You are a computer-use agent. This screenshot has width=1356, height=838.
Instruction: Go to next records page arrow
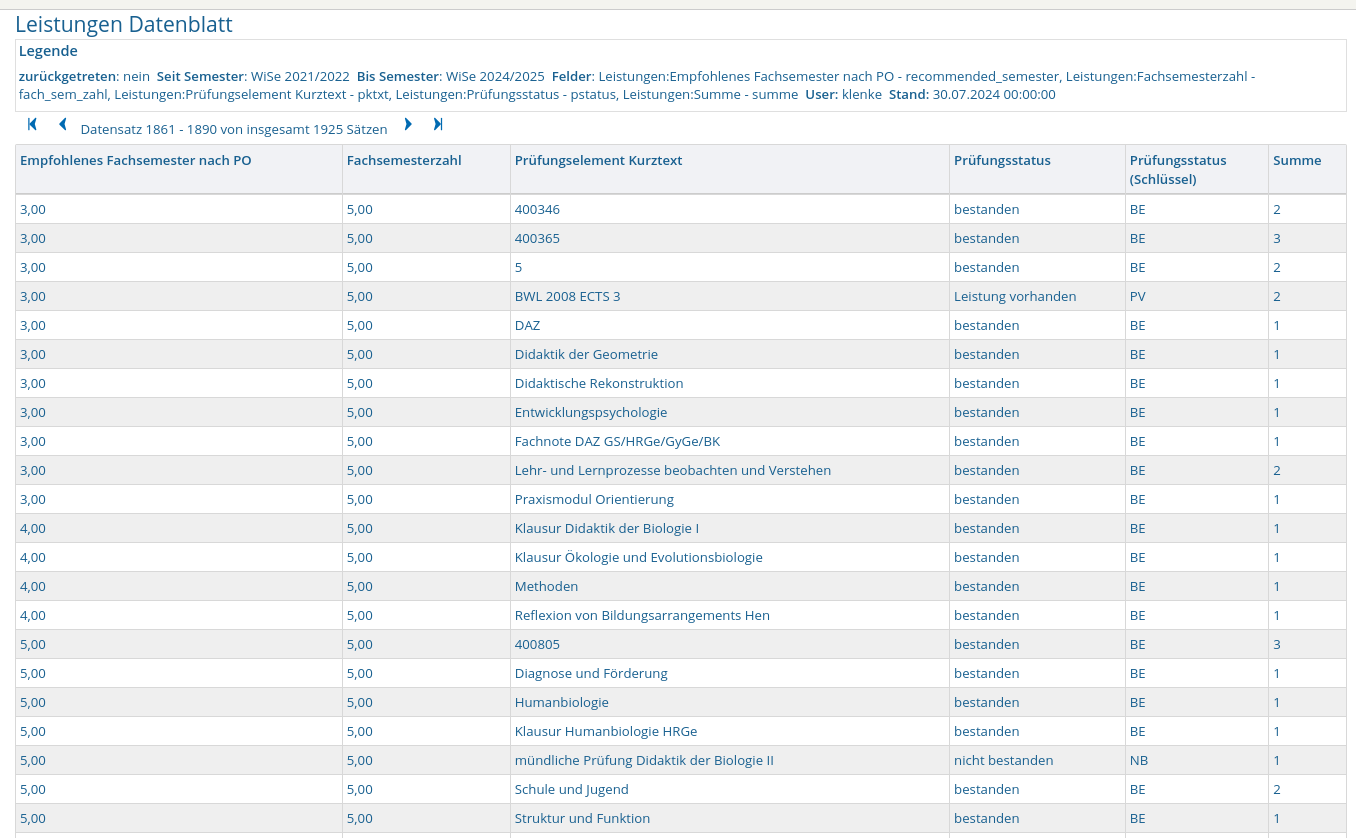[408, 125]
